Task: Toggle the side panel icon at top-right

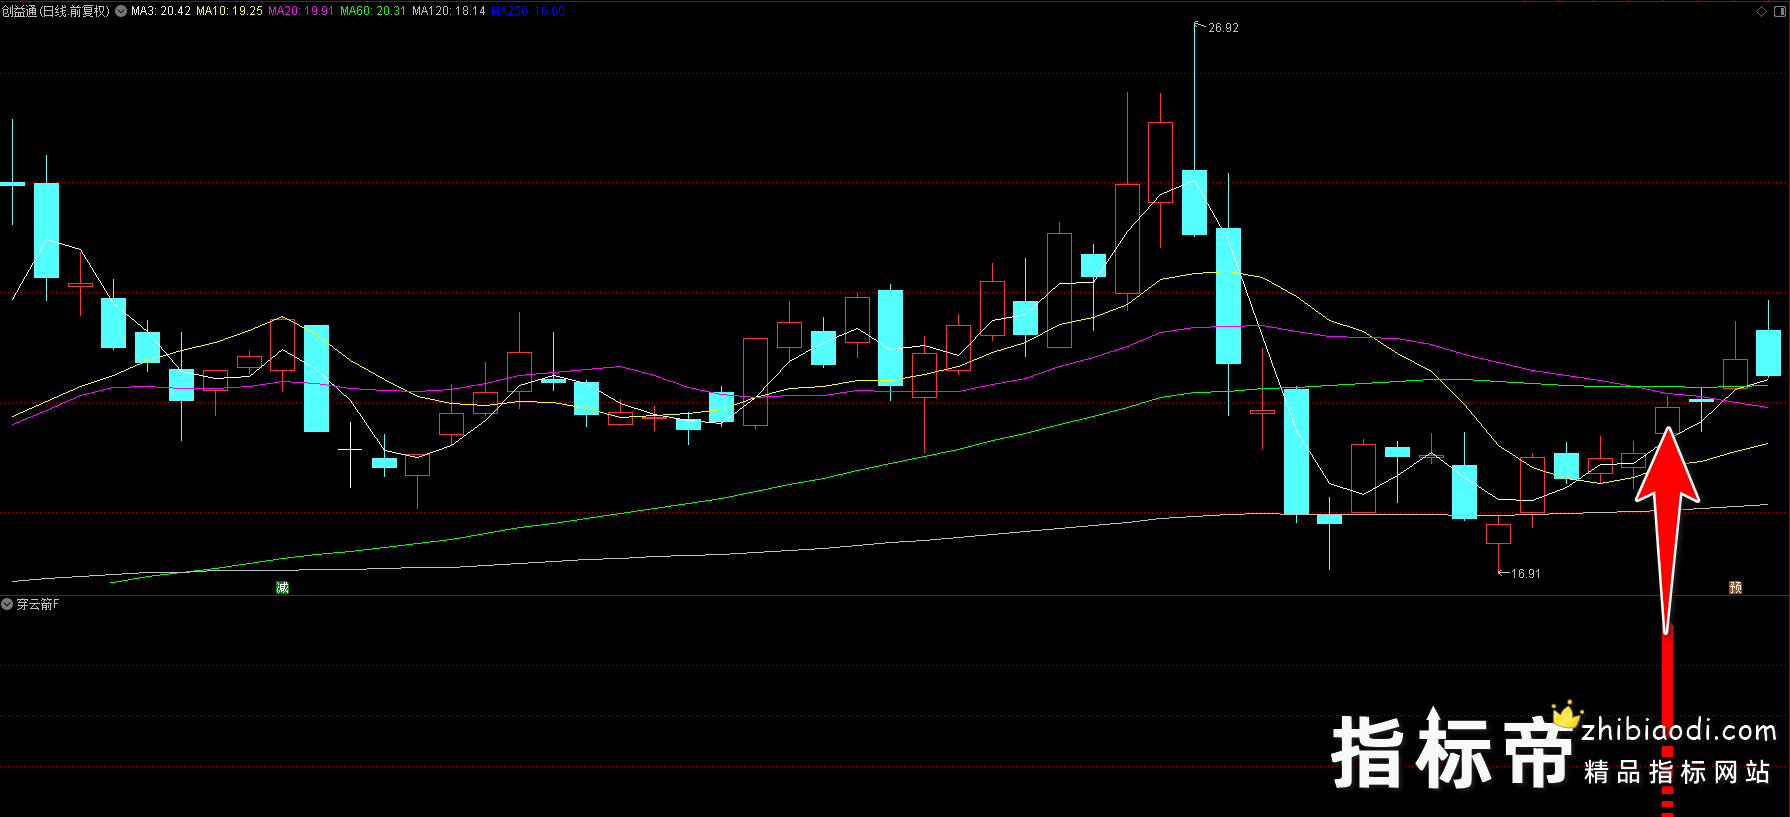Action: coord(1779,11)
